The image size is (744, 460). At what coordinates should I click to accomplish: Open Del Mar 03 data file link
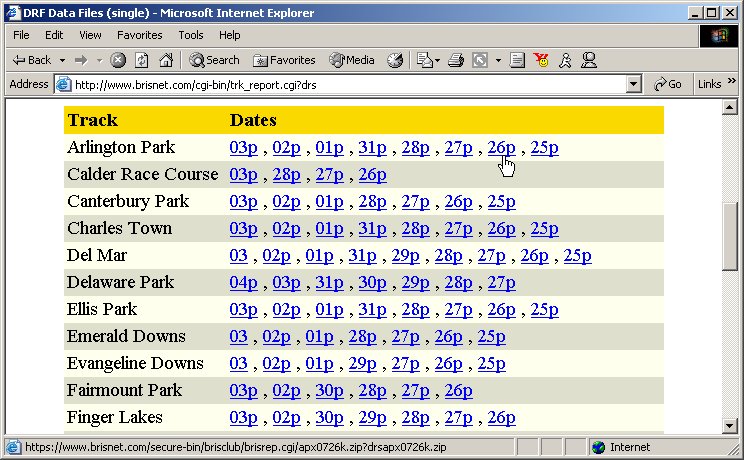point(238,256)
